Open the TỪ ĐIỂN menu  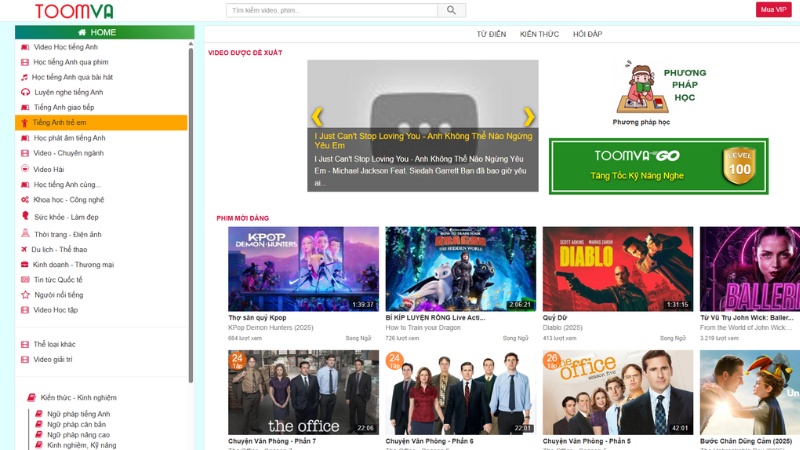(x=491, y=34)
